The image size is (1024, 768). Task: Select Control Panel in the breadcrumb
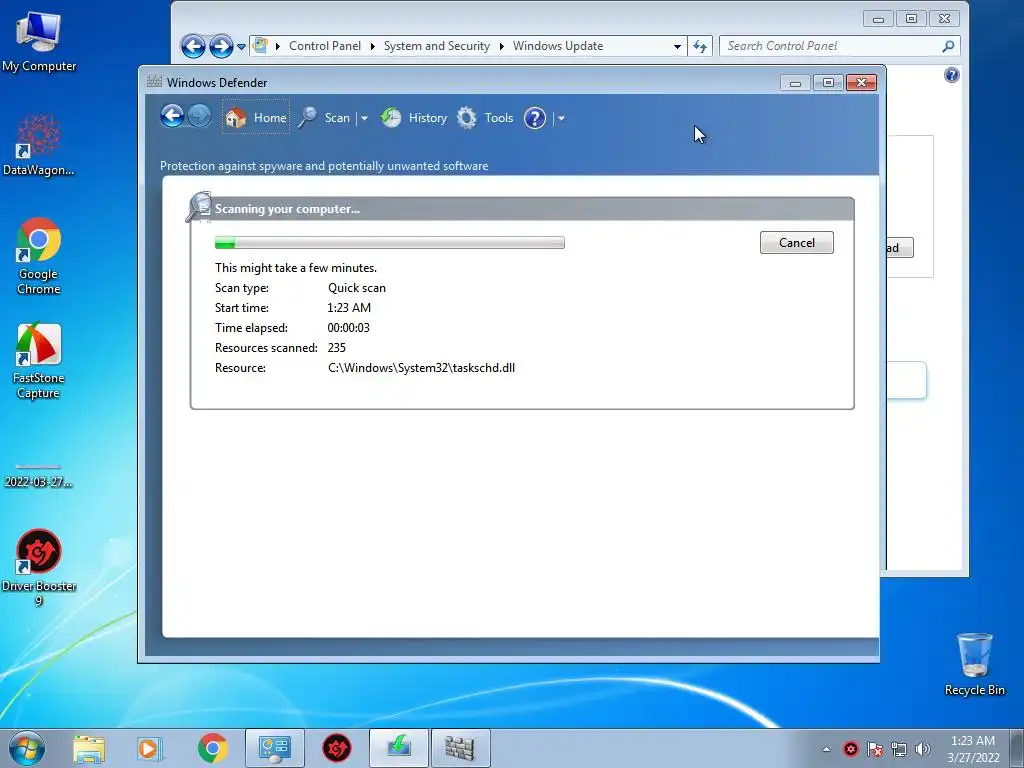[x=325, y=46]
